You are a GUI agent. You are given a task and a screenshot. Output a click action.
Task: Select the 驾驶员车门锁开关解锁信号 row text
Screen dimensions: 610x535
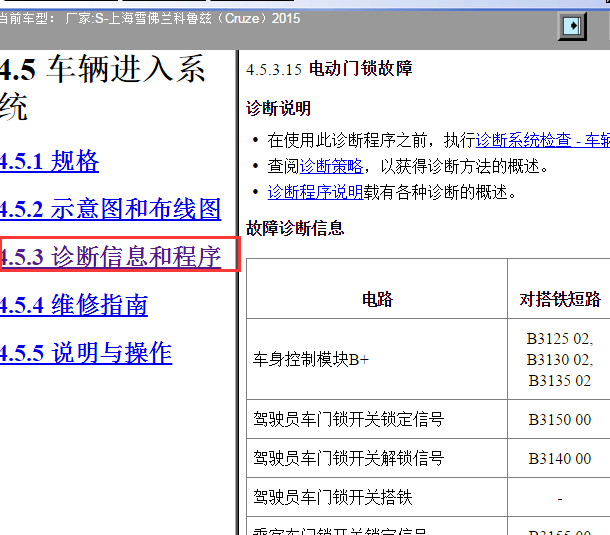[349, 458]
